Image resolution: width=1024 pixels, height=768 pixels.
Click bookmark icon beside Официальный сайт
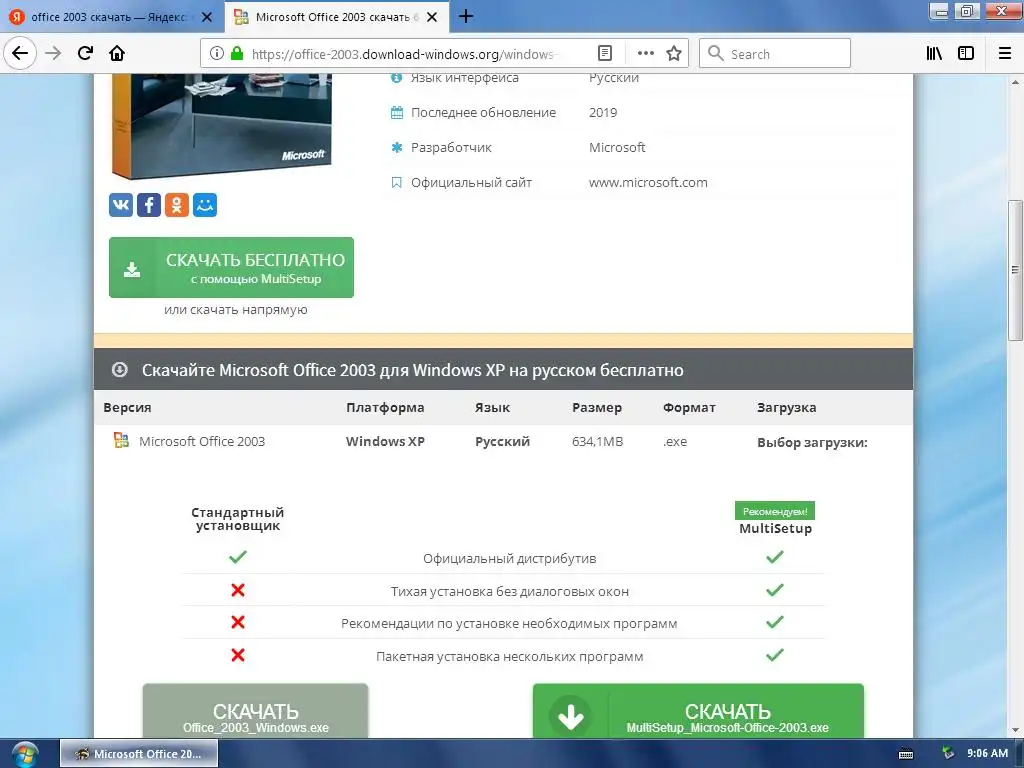[x=396, y=183]
